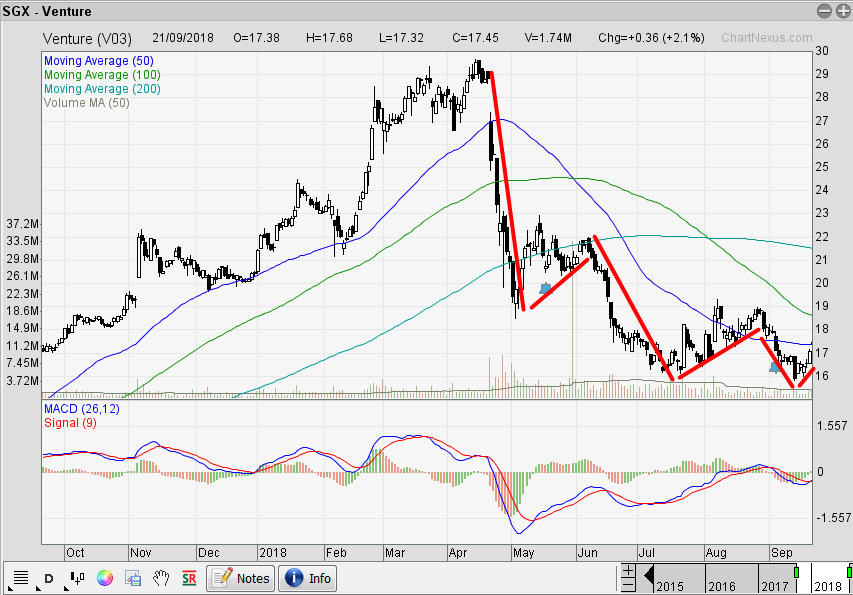Open the chart list menu icon
The image size is (853, 595).
pyautogui.click(x=20, y=578)
